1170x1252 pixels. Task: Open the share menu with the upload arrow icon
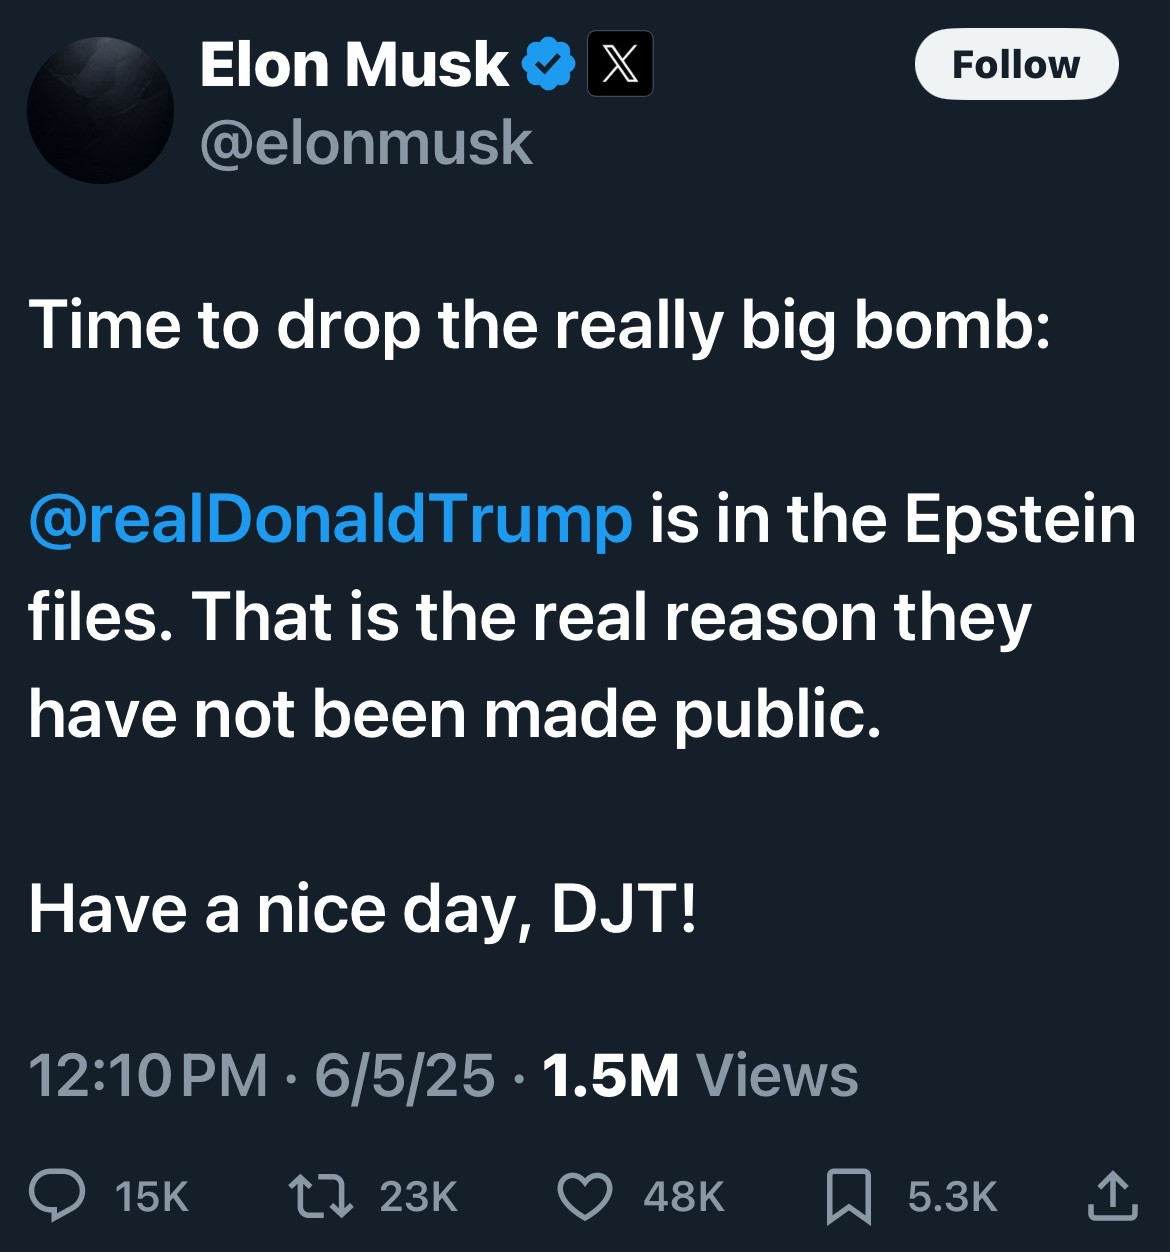pos(1112,1196)
